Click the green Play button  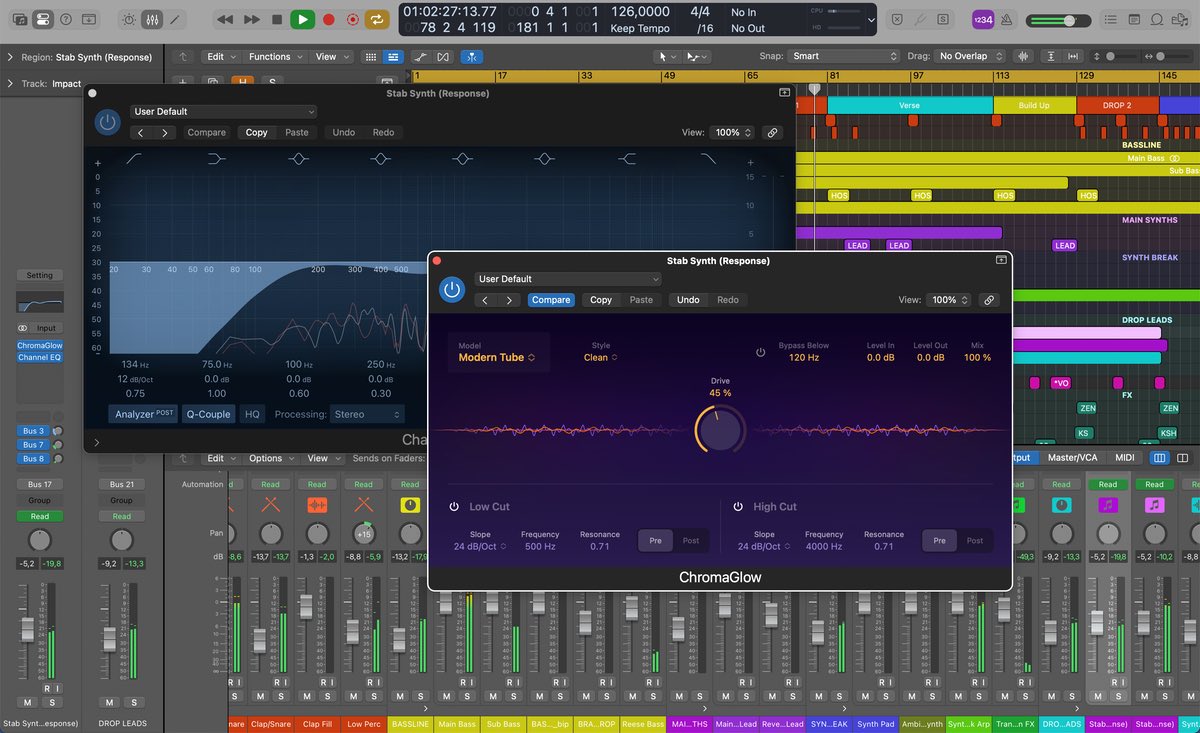point(302,19)
